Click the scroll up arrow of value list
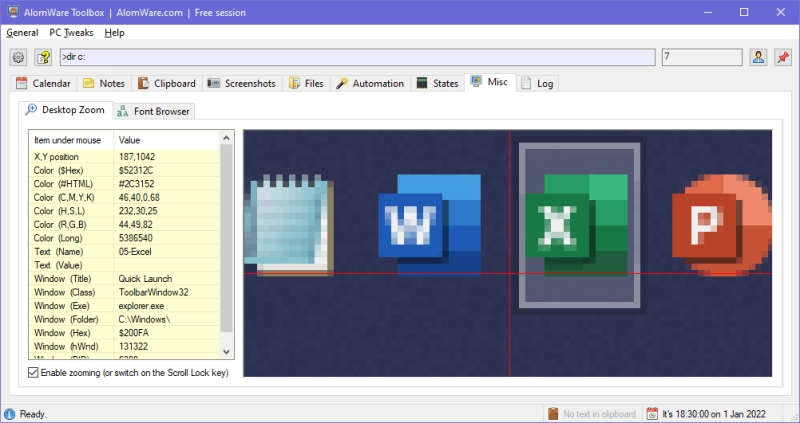Image resolution: width=800 pixels, height=423 pixels. 227,138
